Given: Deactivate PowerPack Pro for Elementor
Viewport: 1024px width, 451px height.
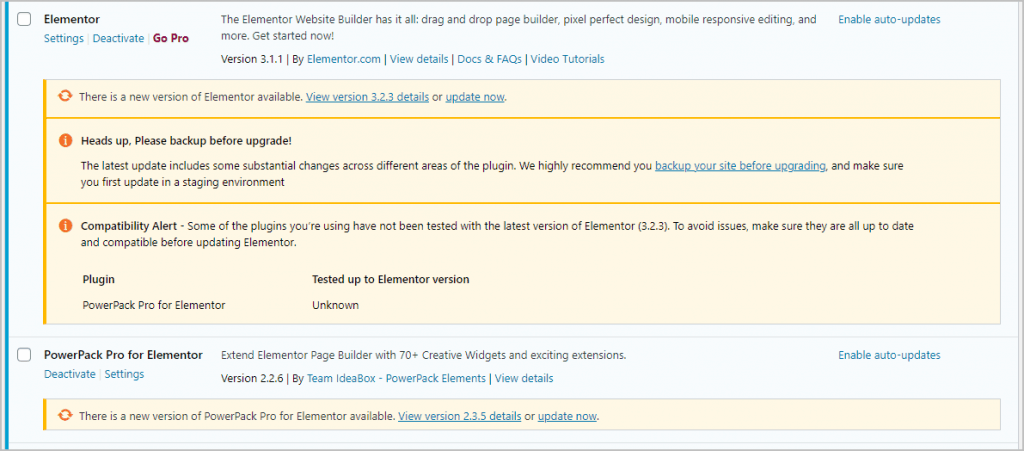Looking at the screenshot, I should click(x=69, y=374).
